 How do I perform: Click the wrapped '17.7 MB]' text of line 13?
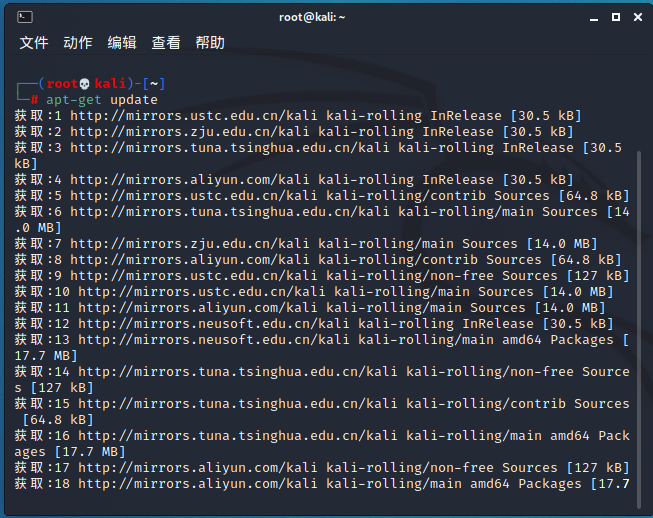coord(46,356)
